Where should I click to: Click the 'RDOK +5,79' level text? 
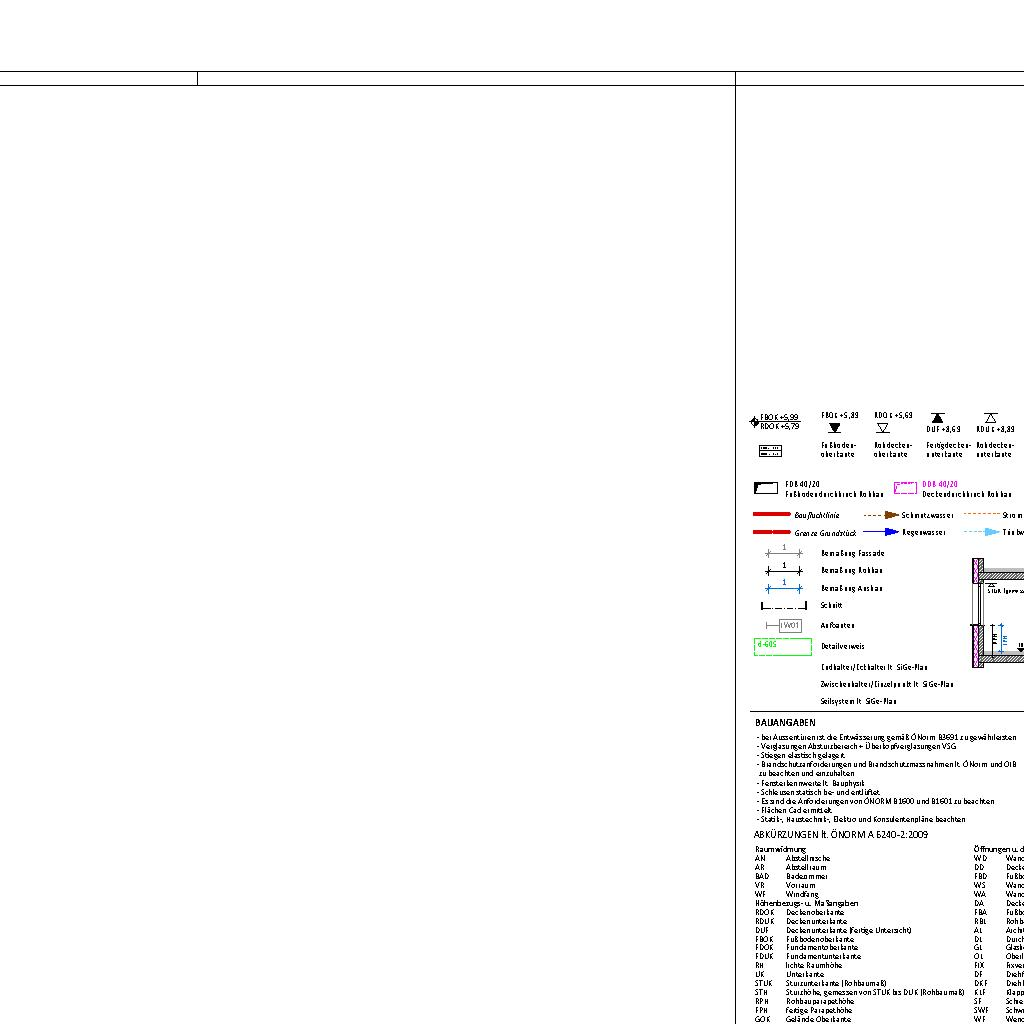click(x=779, y=426)
